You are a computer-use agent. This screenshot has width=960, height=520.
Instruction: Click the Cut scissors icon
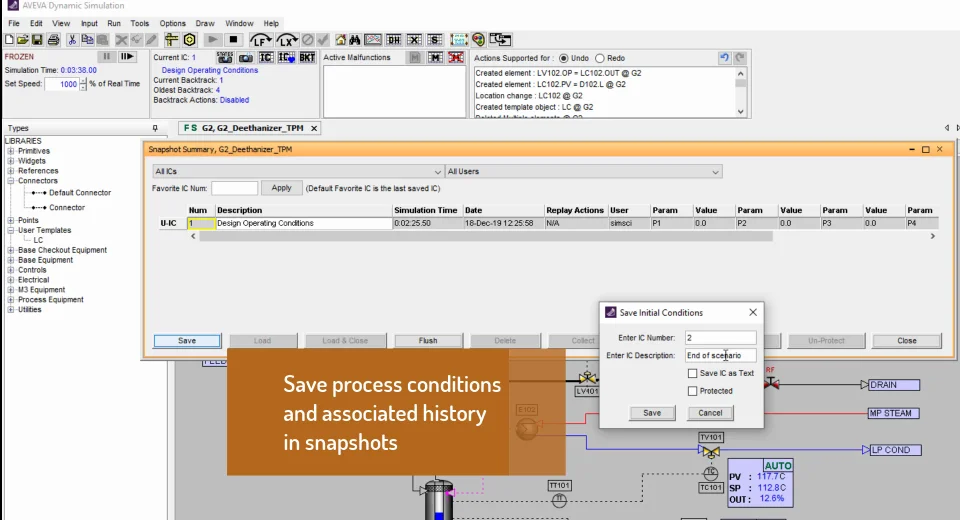[x=72, y=40]
